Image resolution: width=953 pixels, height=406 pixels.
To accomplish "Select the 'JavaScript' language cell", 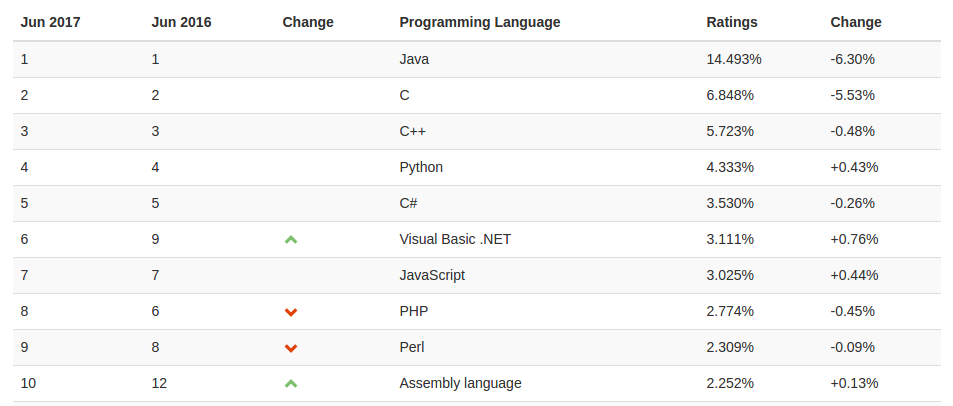I will [432, 275].
